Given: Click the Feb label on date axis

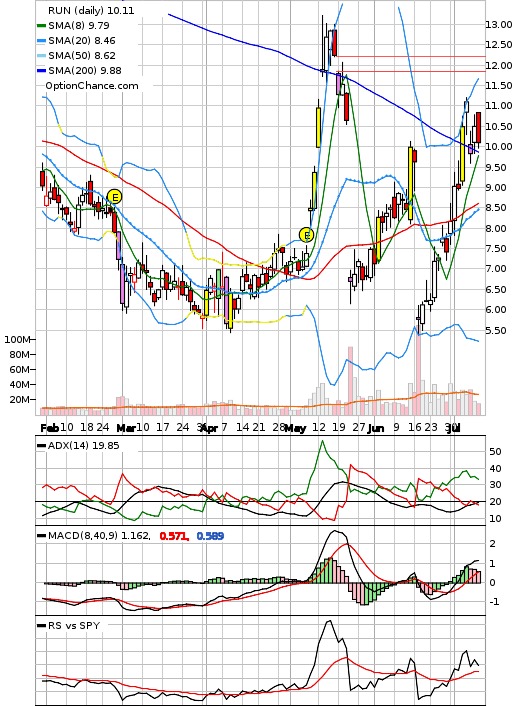Looking at the screenshot, I should point(50,428).
